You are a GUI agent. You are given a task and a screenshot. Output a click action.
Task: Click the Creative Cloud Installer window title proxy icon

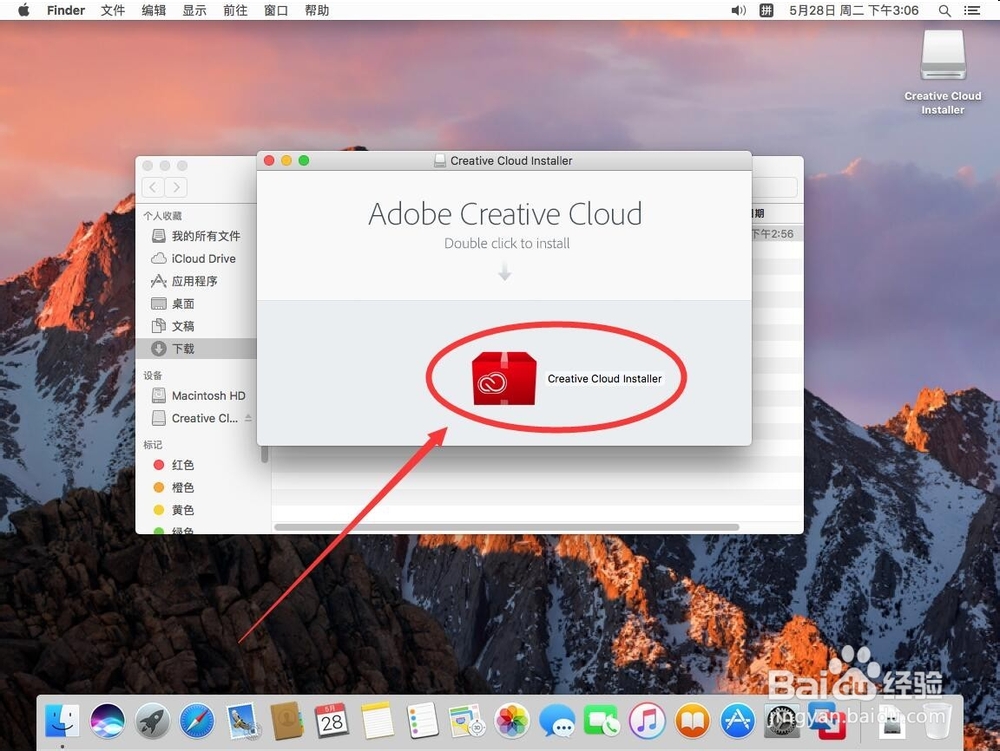pyautogui.click(x=439, y=161)
